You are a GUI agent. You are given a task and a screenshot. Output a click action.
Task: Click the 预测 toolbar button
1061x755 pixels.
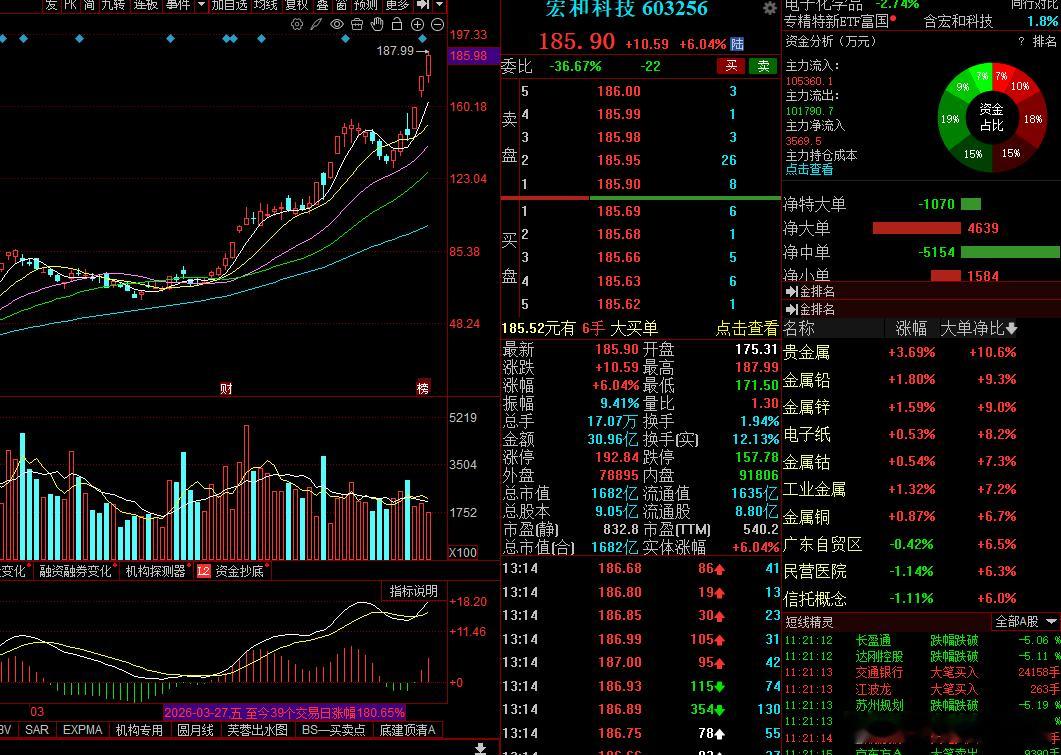click(x=365, y=5)
